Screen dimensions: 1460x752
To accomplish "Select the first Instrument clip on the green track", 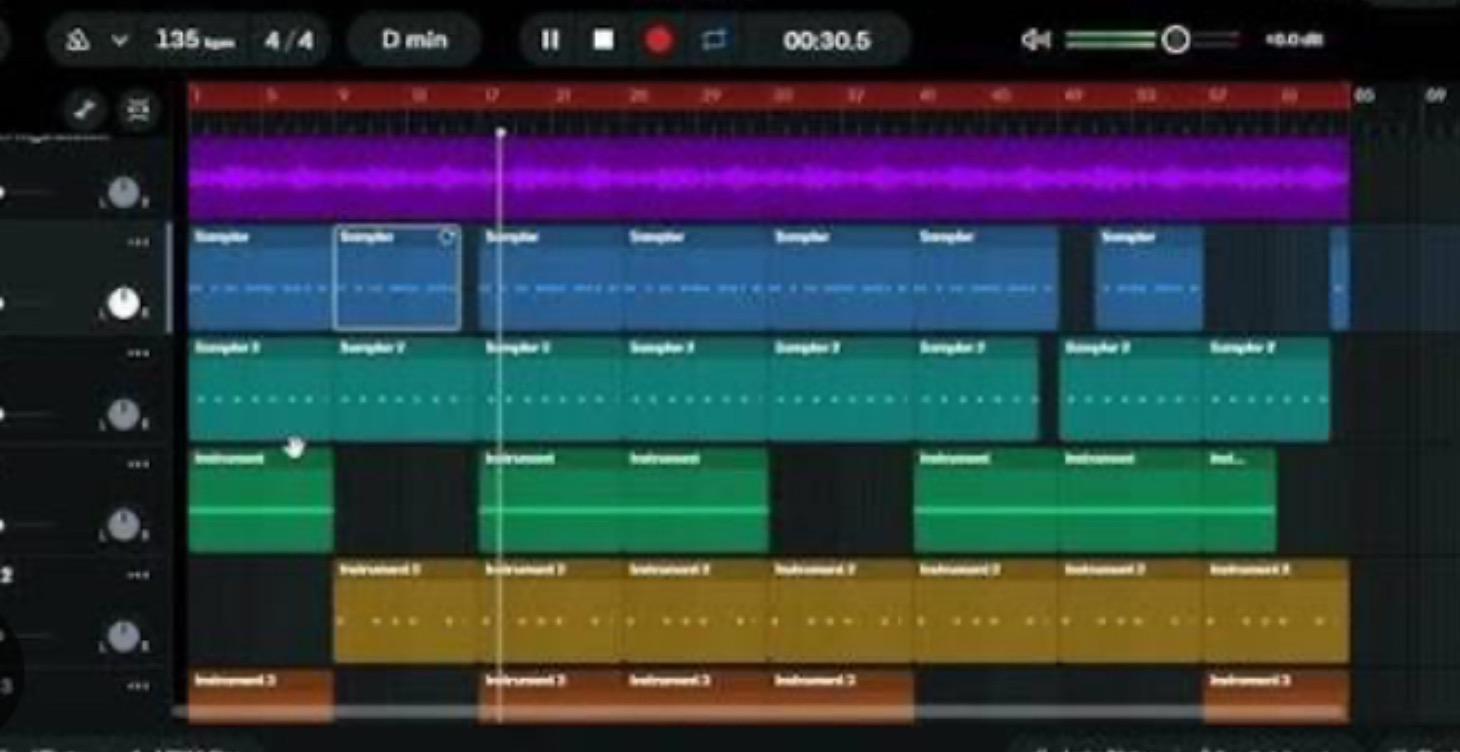I will [x=260, y=500].
